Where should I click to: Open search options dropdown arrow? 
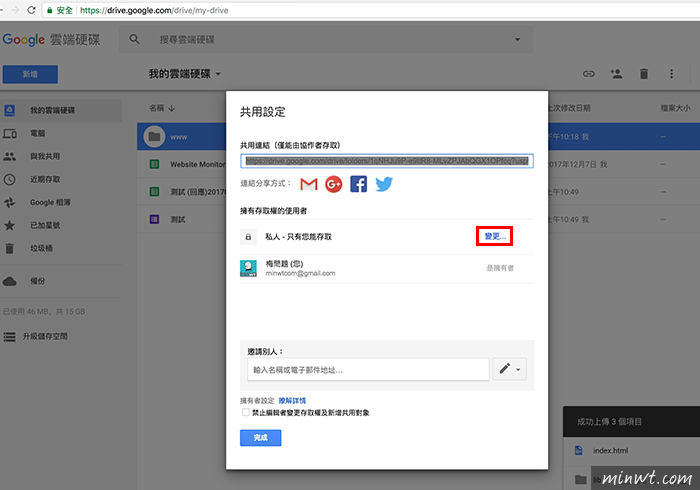click(x=517, y=39)
